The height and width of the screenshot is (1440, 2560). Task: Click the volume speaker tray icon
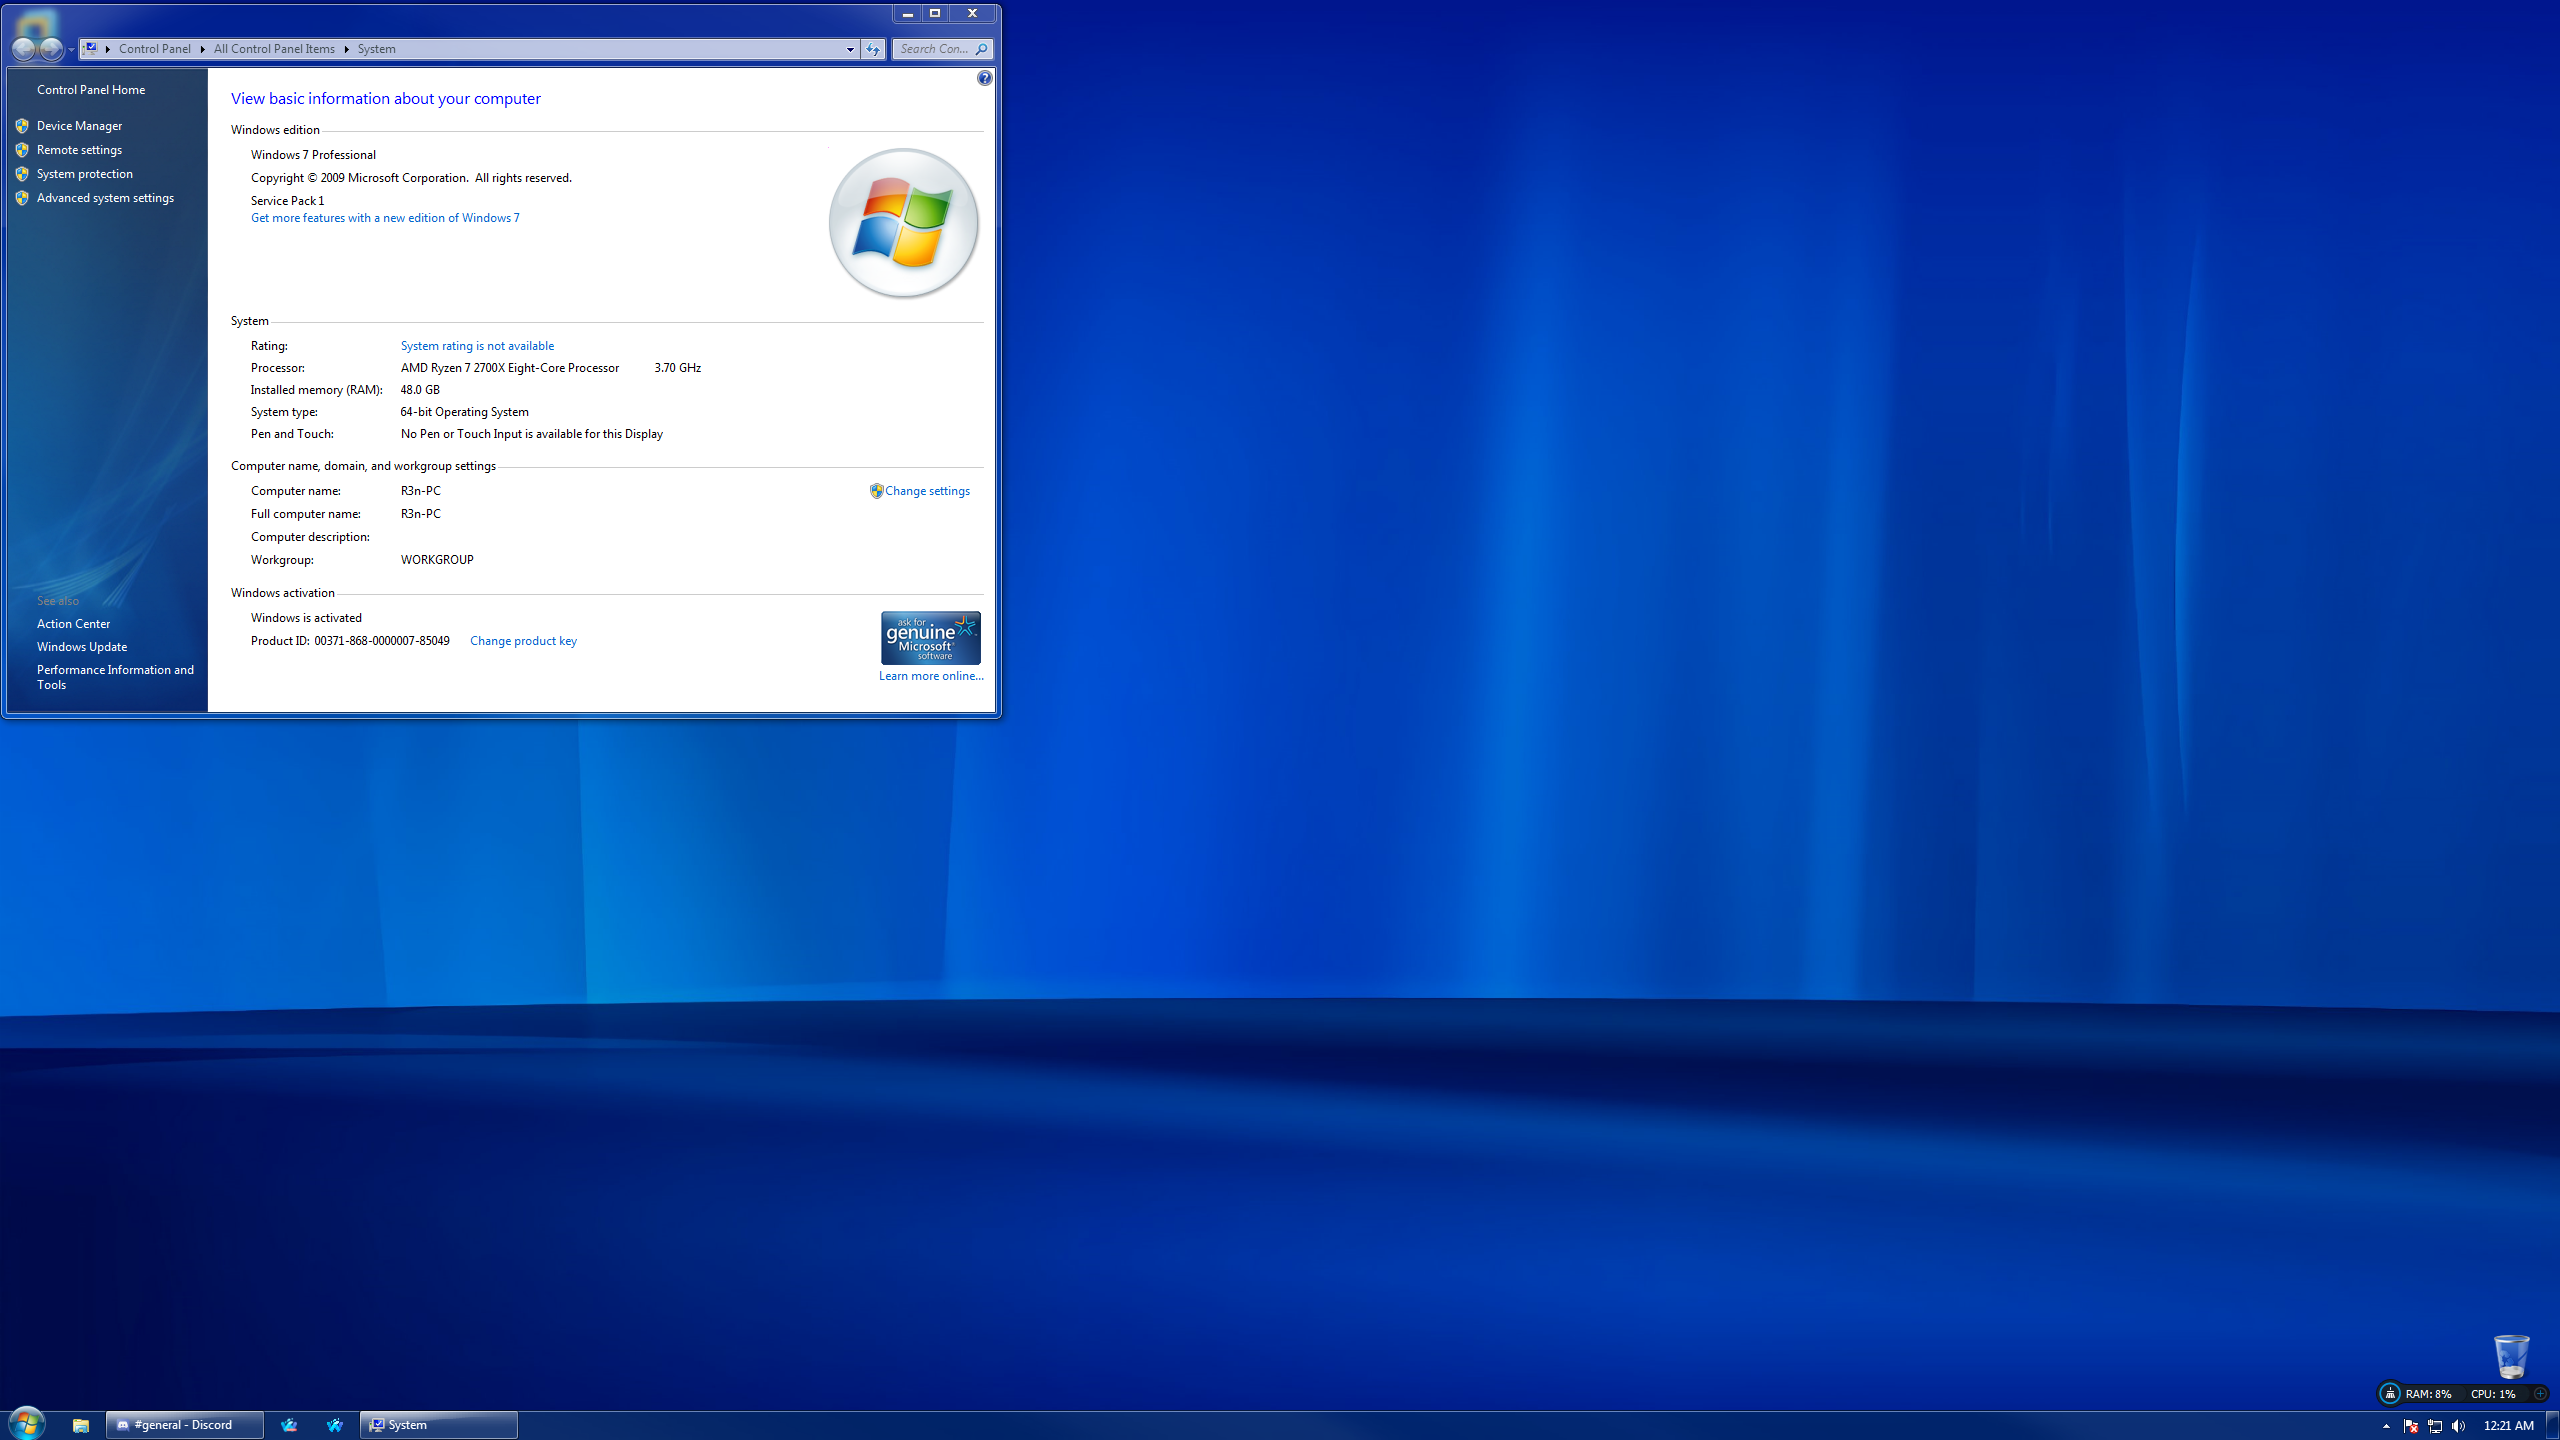coord(2458,1426)
